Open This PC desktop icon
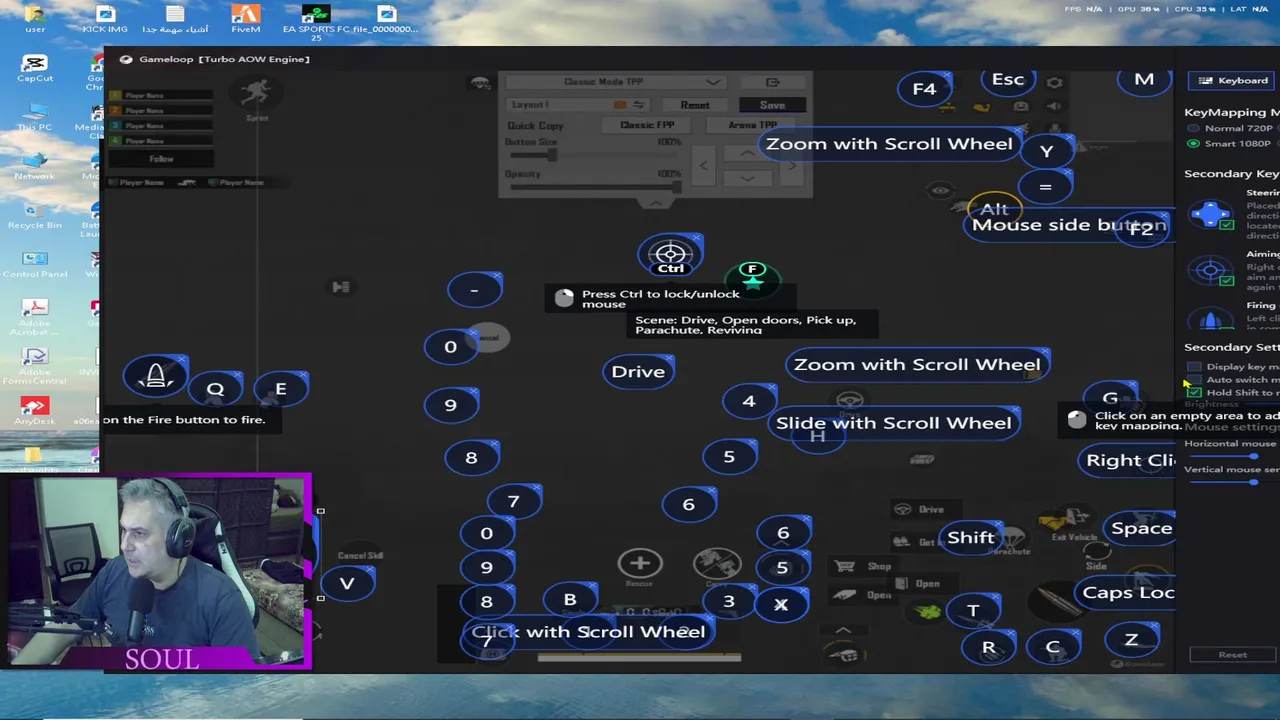 pyautogui.click(x=35, y=116)
